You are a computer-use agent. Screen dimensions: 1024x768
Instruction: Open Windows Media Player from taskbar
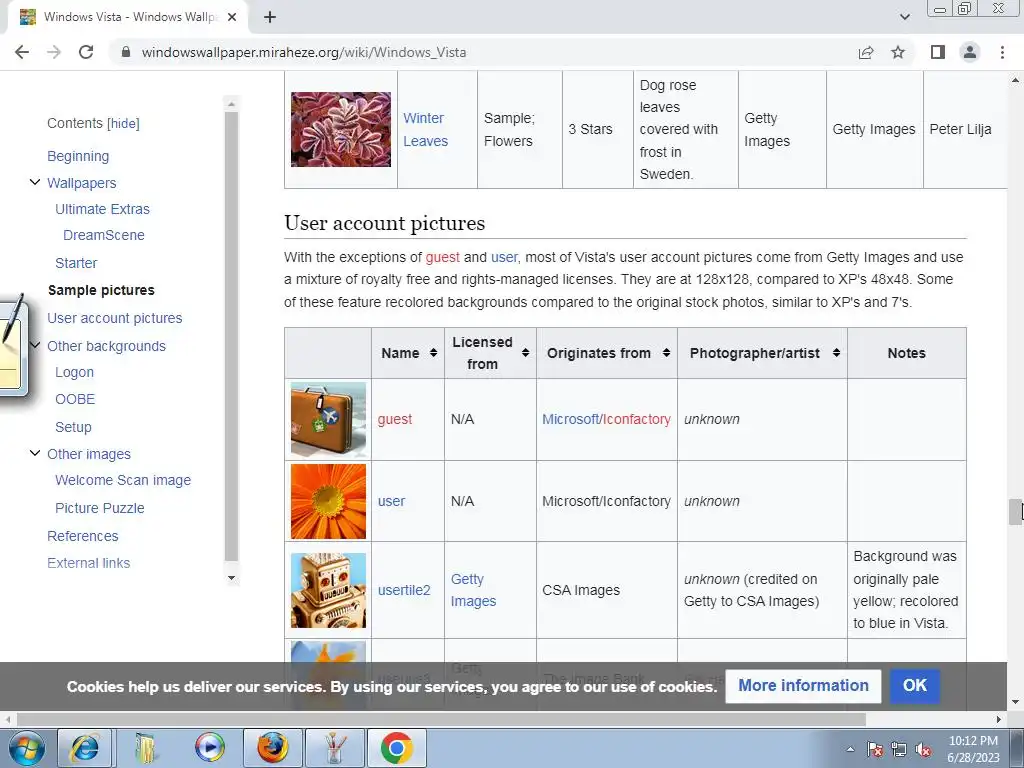[x=209, y=748]
